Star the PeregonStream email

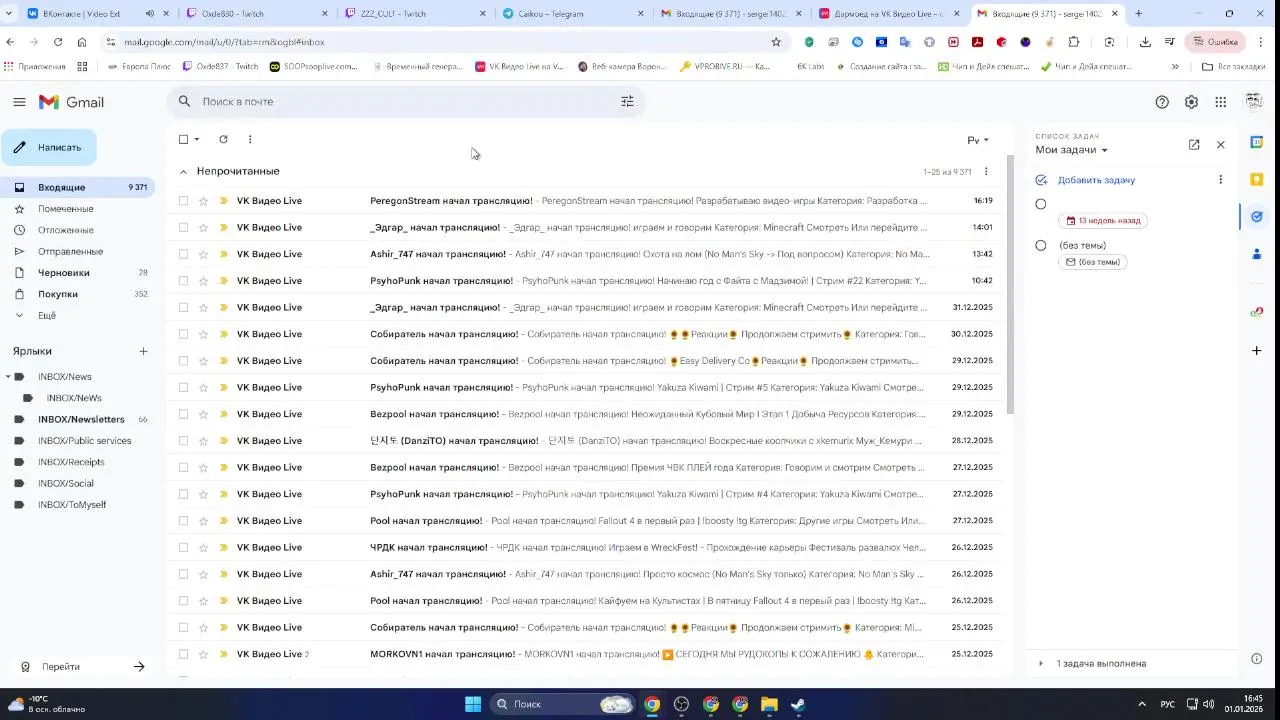point(203,201)
